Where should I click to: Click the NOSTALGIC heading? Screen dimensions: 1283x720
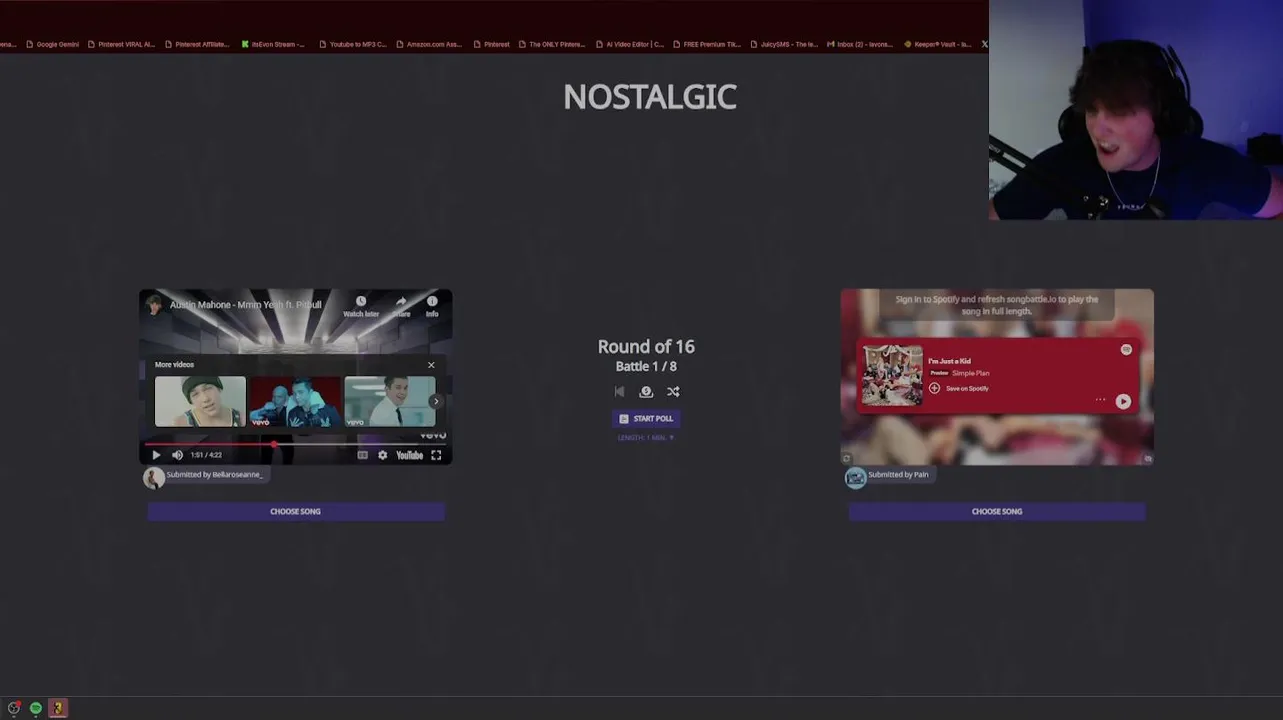coord(650,97)
